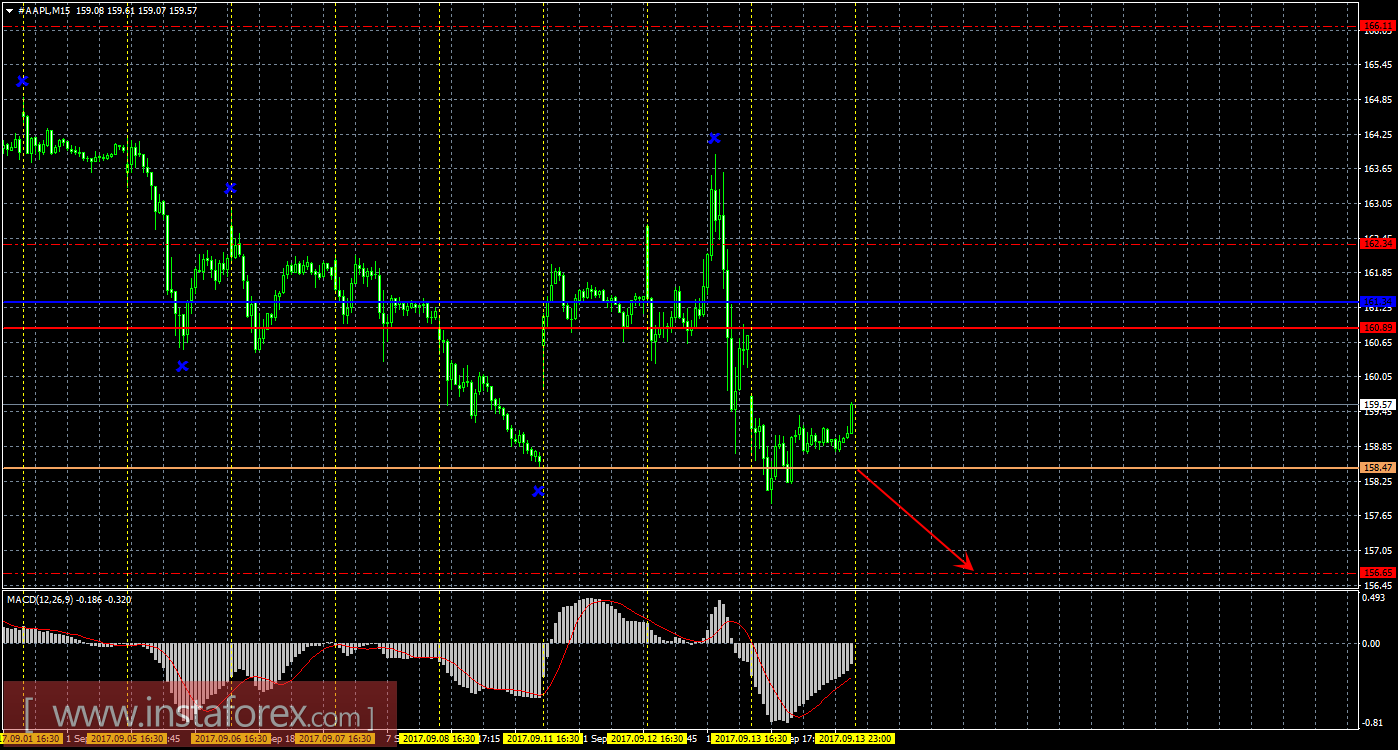Click the blue 161.34 price level label

(x=1378, y=301)
